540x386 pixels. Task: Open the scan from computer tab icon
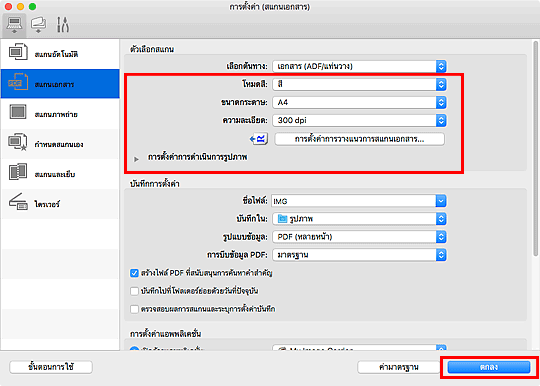pos(14,25)
